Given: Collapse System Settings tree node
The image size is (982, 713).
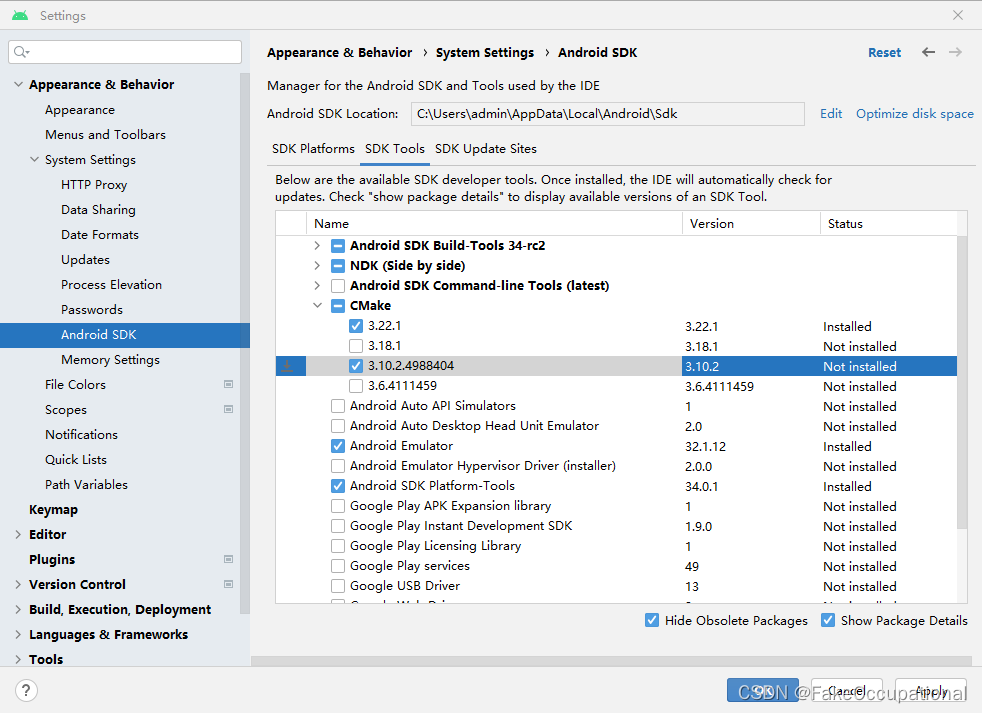Looking at the screenshot, I should tap(34, 159).
